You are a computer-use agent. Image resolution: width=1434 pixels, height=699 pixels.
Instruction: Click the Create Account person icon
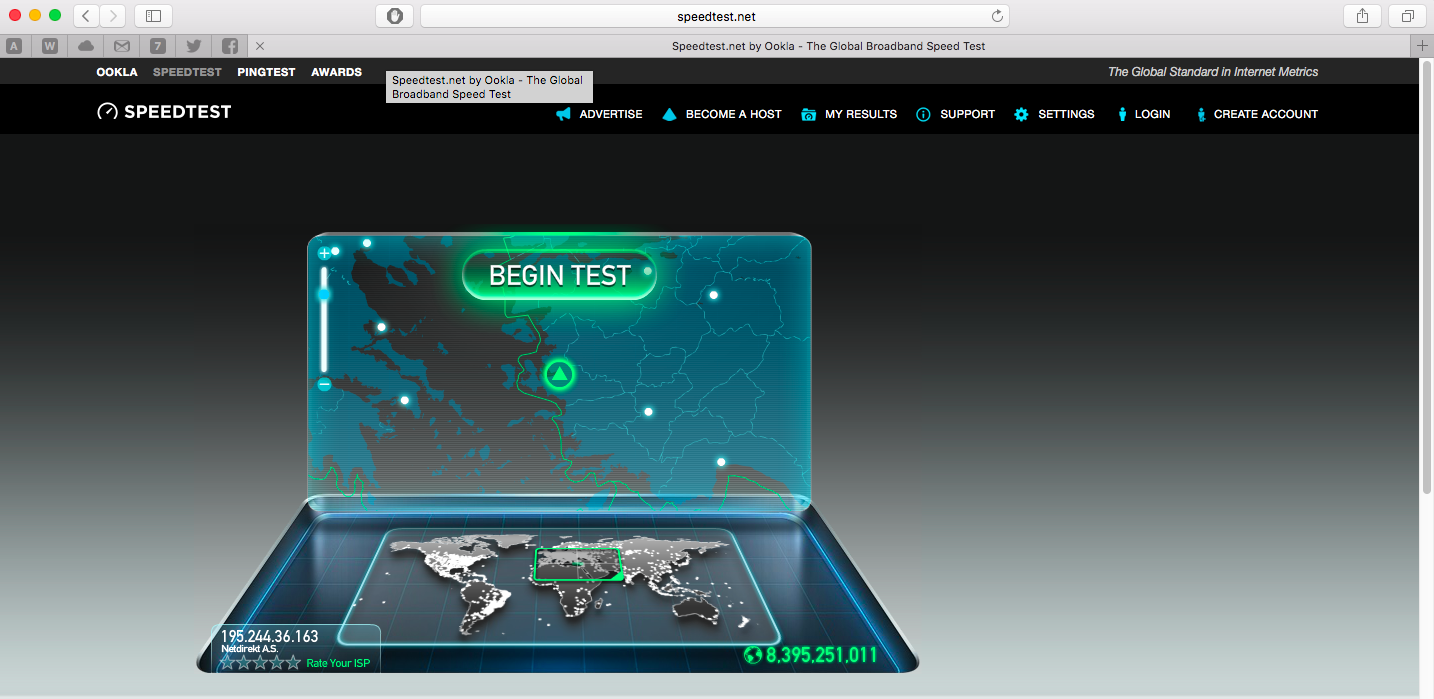[1201, 114]
